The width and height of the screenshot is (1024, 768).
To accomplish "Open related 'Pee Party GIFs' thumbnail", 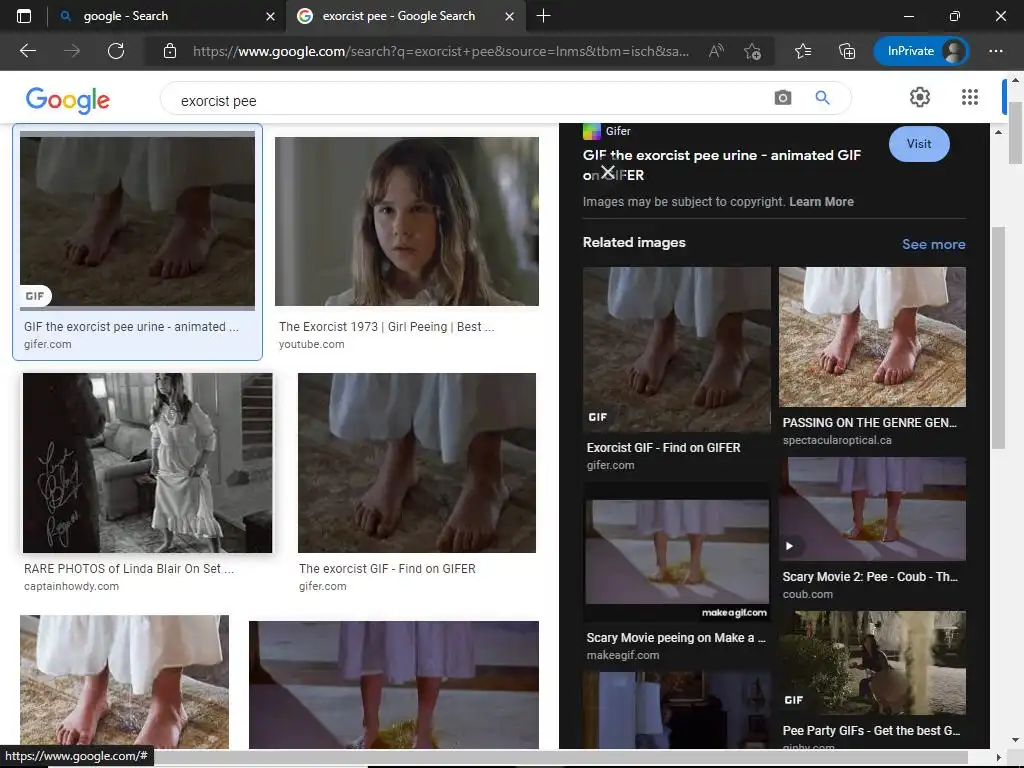I will [872, 663].
